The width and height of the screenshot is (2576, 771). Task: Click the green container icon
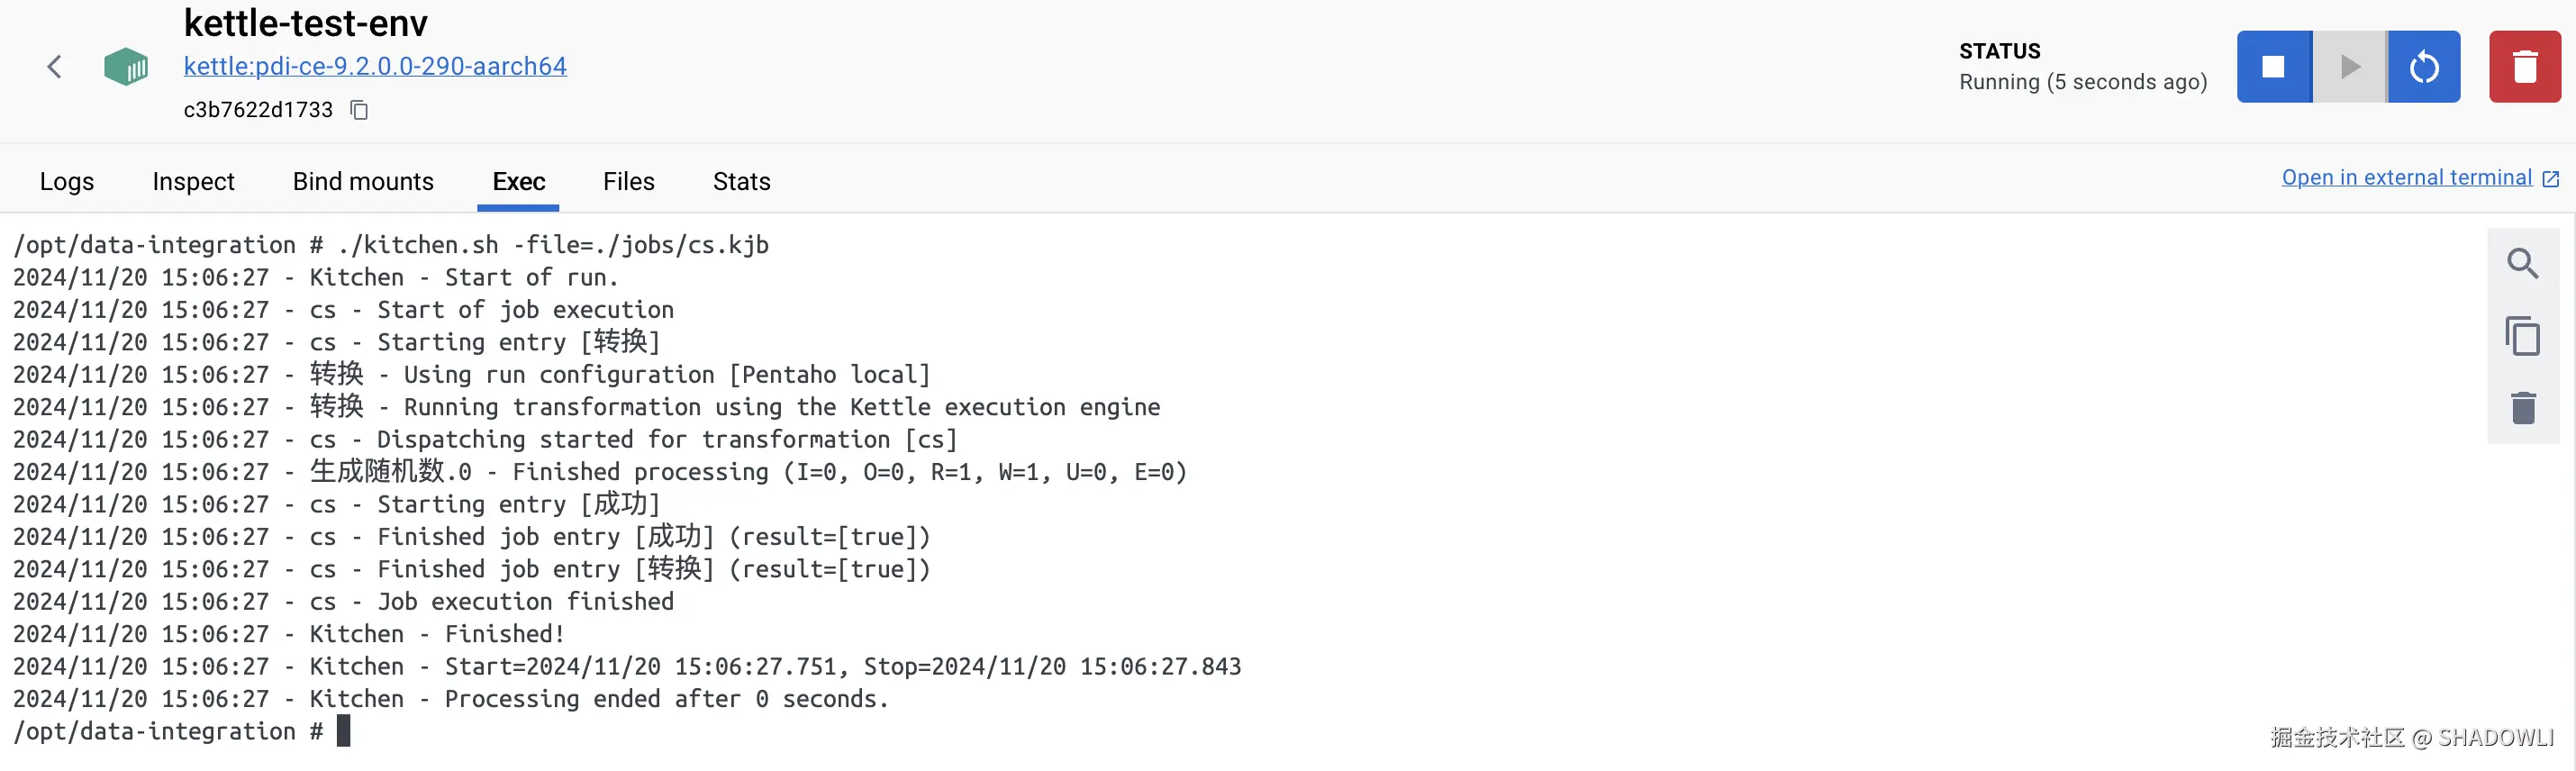(126, 67)
